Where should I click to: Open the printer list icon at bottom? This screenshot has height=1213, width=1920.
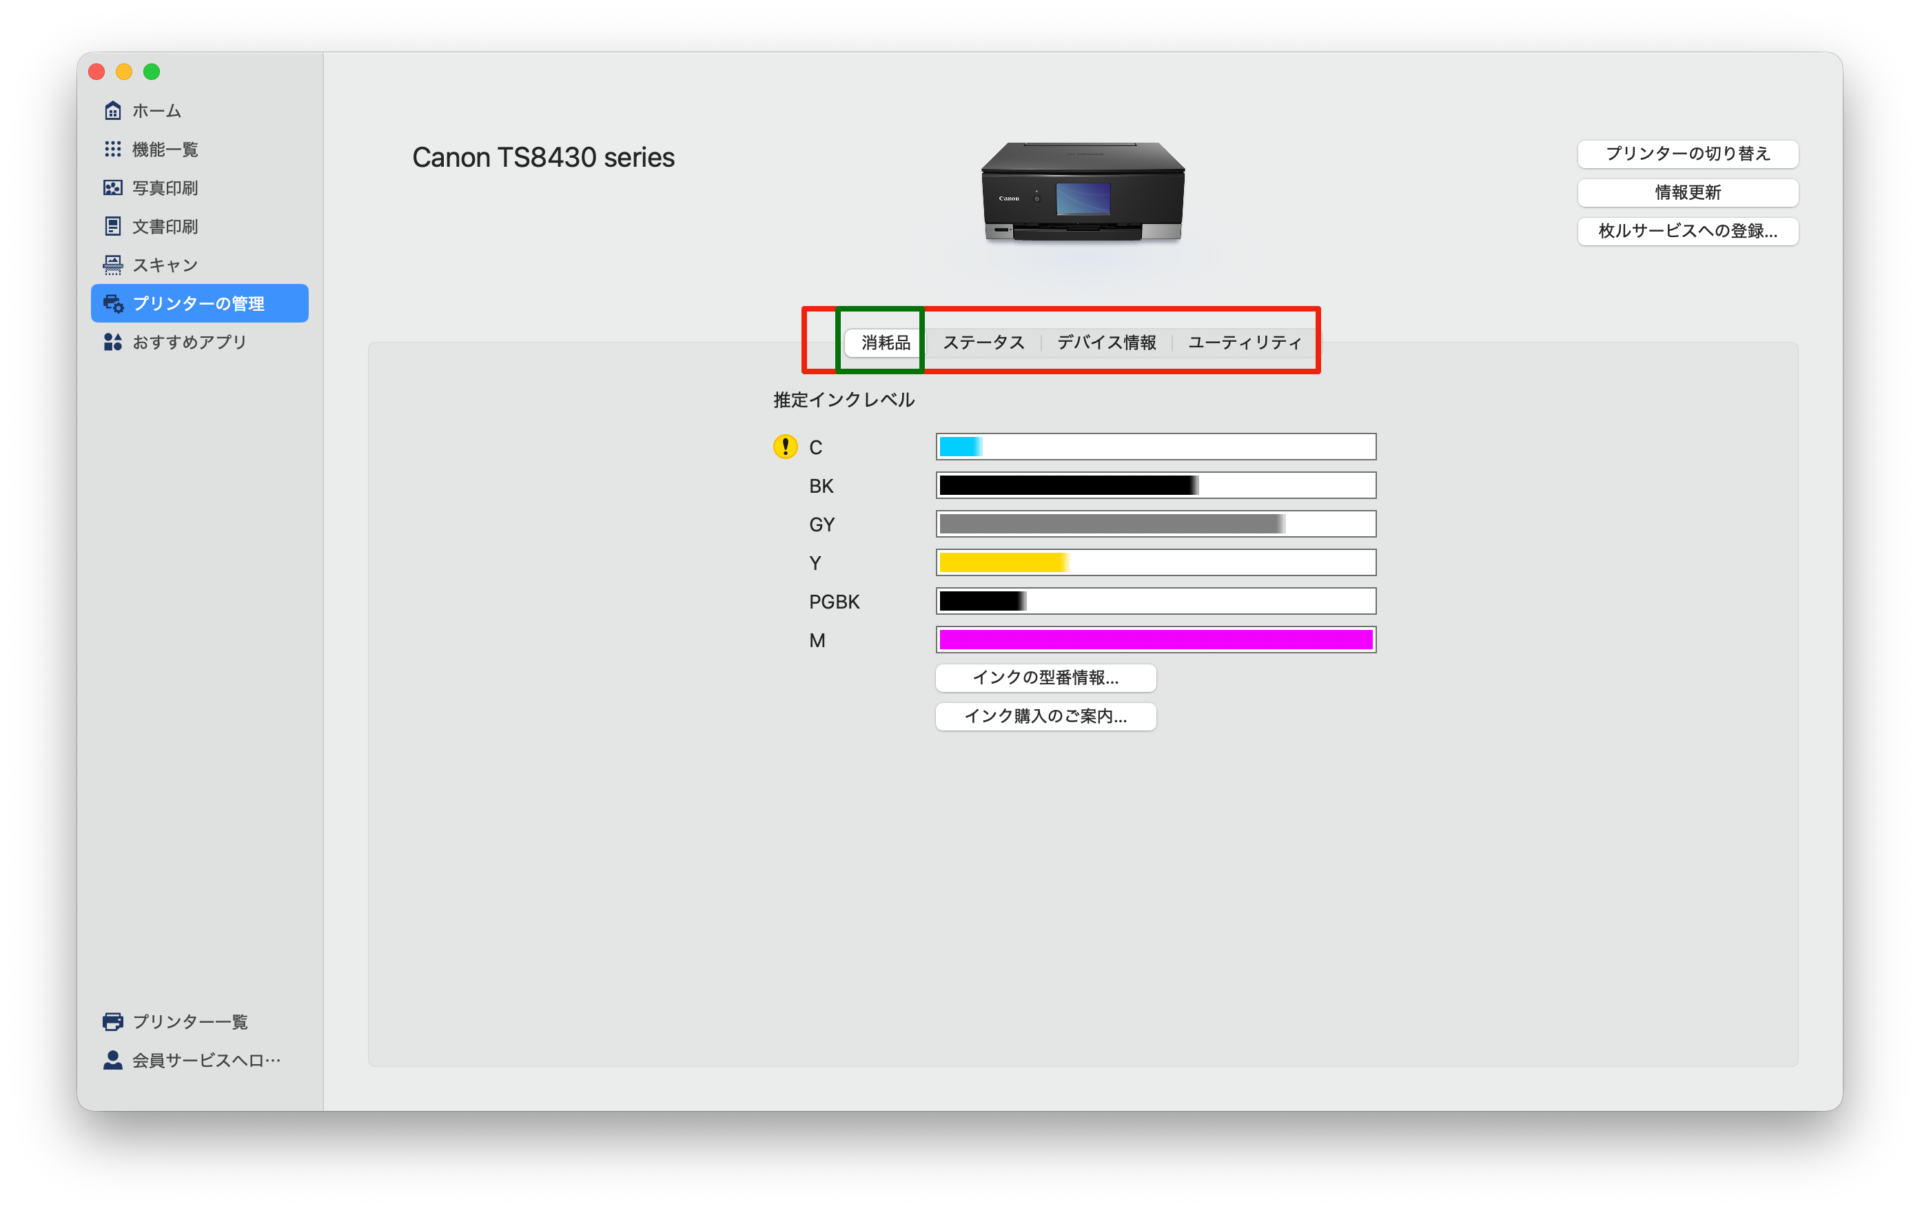[x=113, y=1021]
